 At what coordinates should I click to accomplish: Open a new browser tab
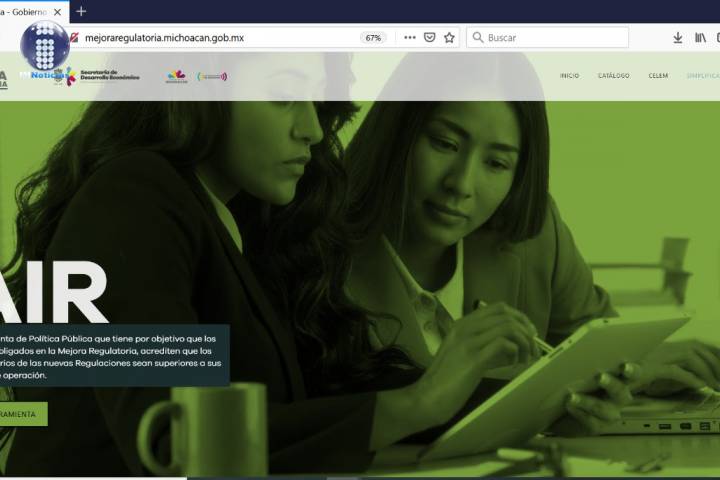coord(81,11)
